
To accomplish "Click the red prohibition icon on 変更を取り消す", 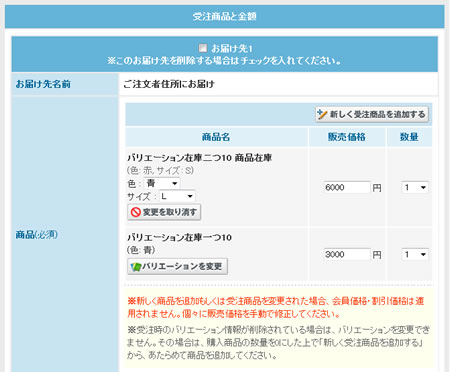I will click(135, 212).
